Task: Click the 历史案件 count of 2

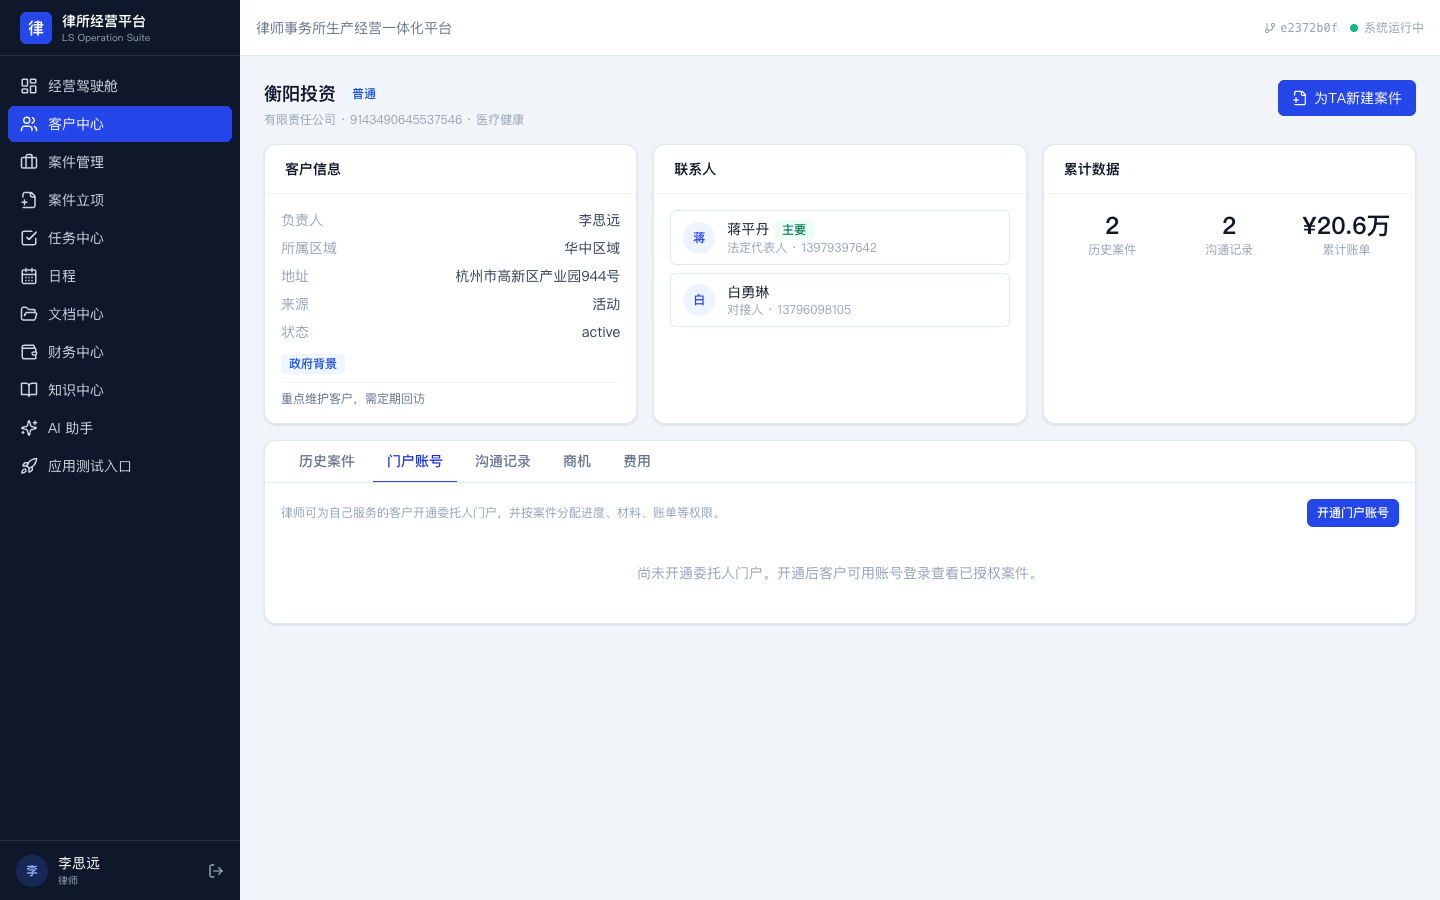Action: tap(1112, 226)
